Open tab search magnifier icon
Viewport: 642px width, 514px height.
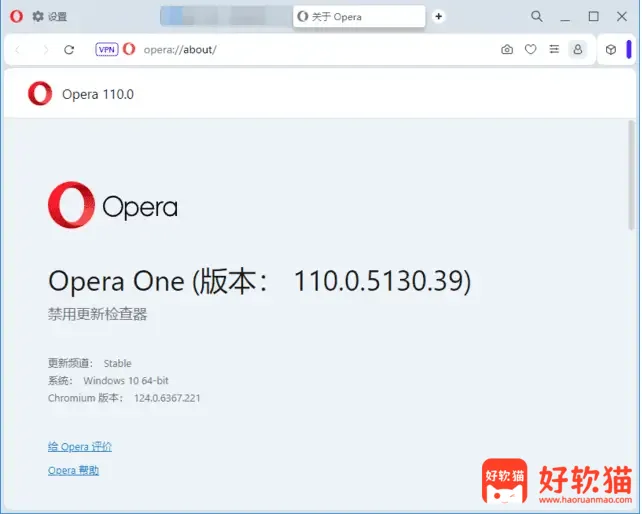(537, 16)
